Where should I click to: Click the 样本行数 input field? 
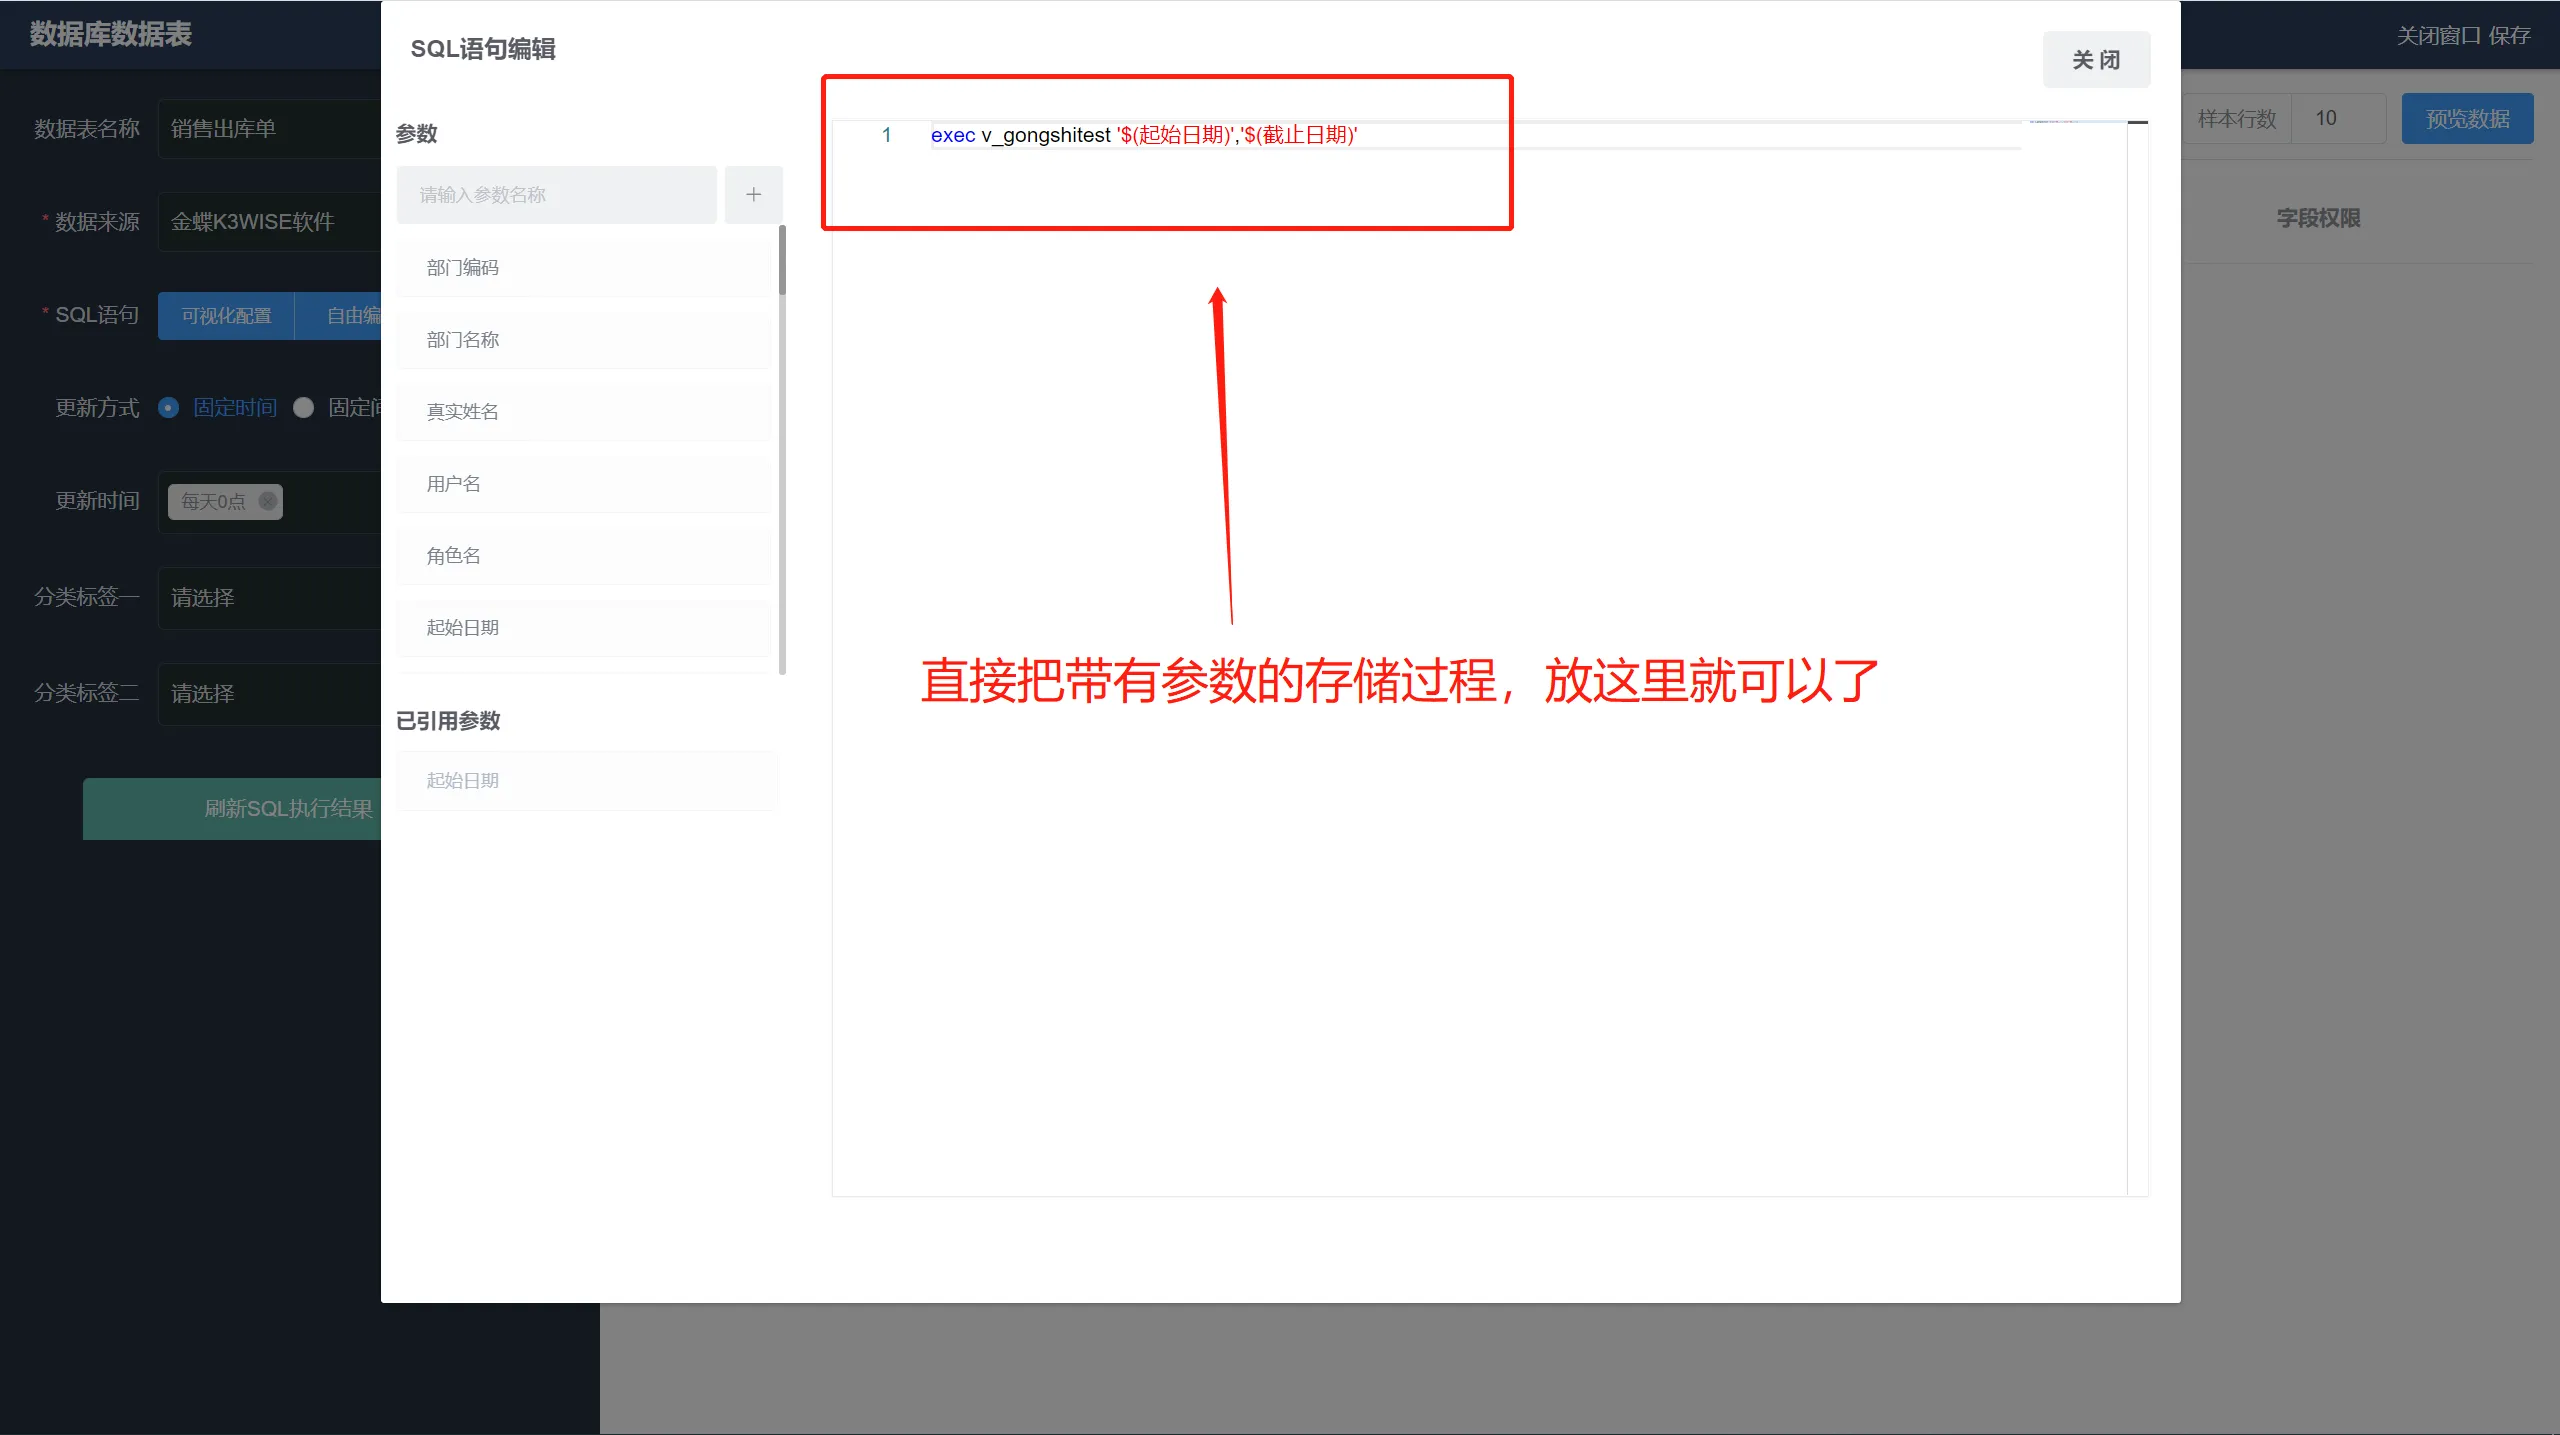click(x=2338, y=119)
